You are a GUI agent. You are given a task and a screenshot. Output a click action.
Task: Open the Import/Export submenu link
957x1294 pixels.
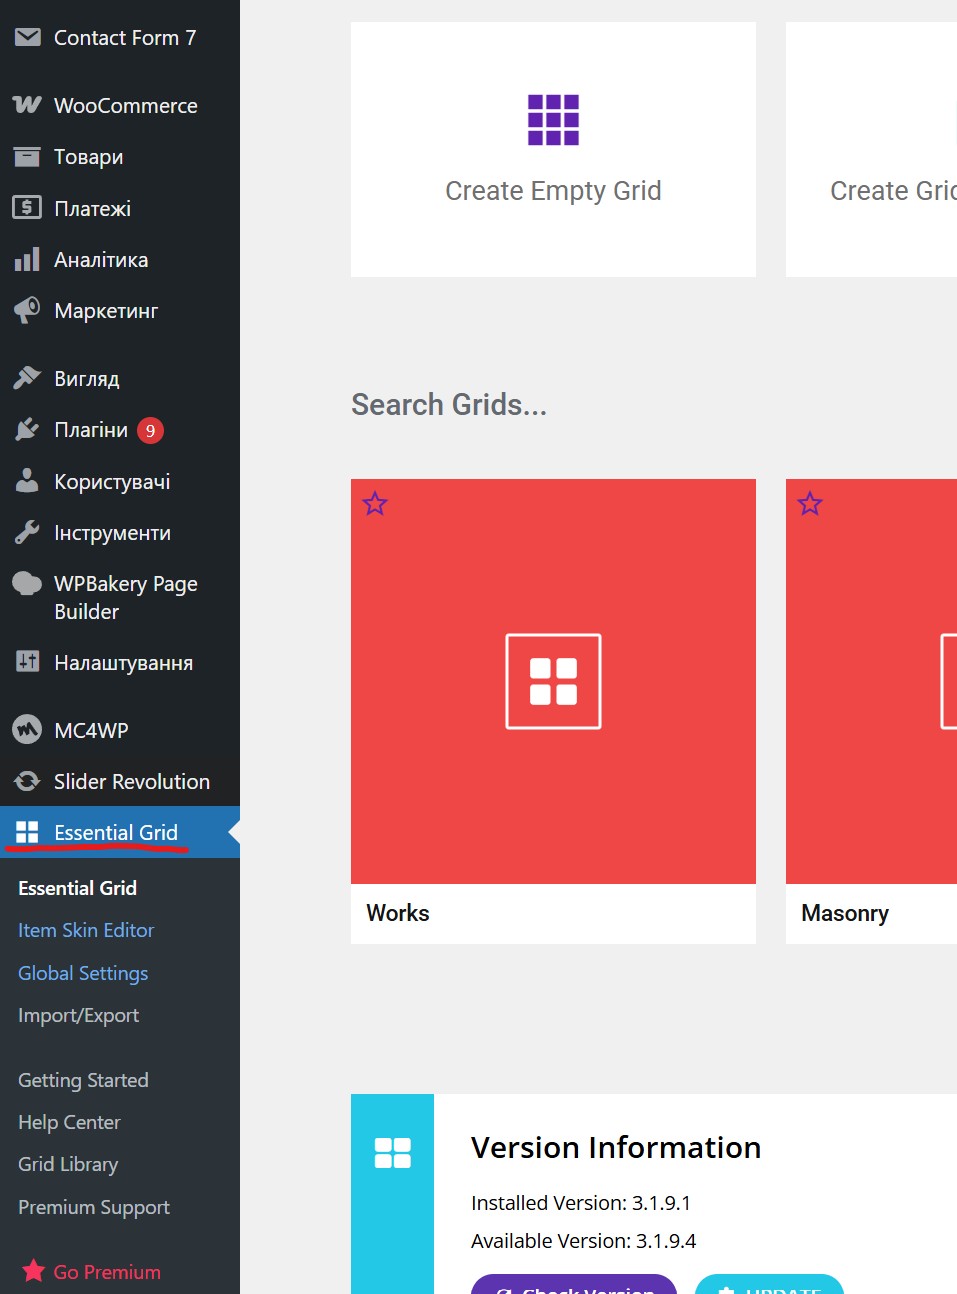pyautogui.click(x=78, y=1015)
